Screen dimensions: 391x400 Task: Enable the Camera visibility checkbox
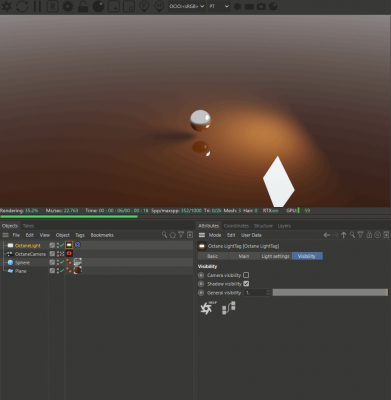coord(246,275)
